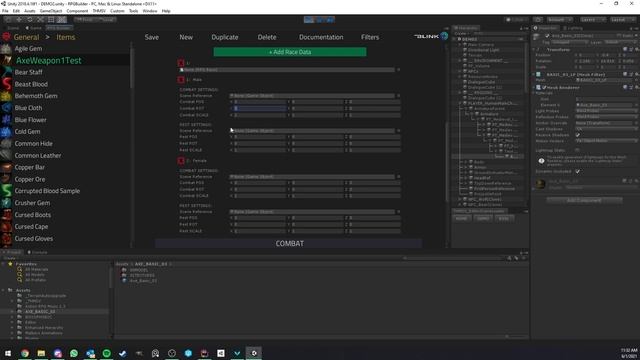
Task: Toggle Dynamic Occluded checkbox in Inspector
Action: click(x=578, y=171)
